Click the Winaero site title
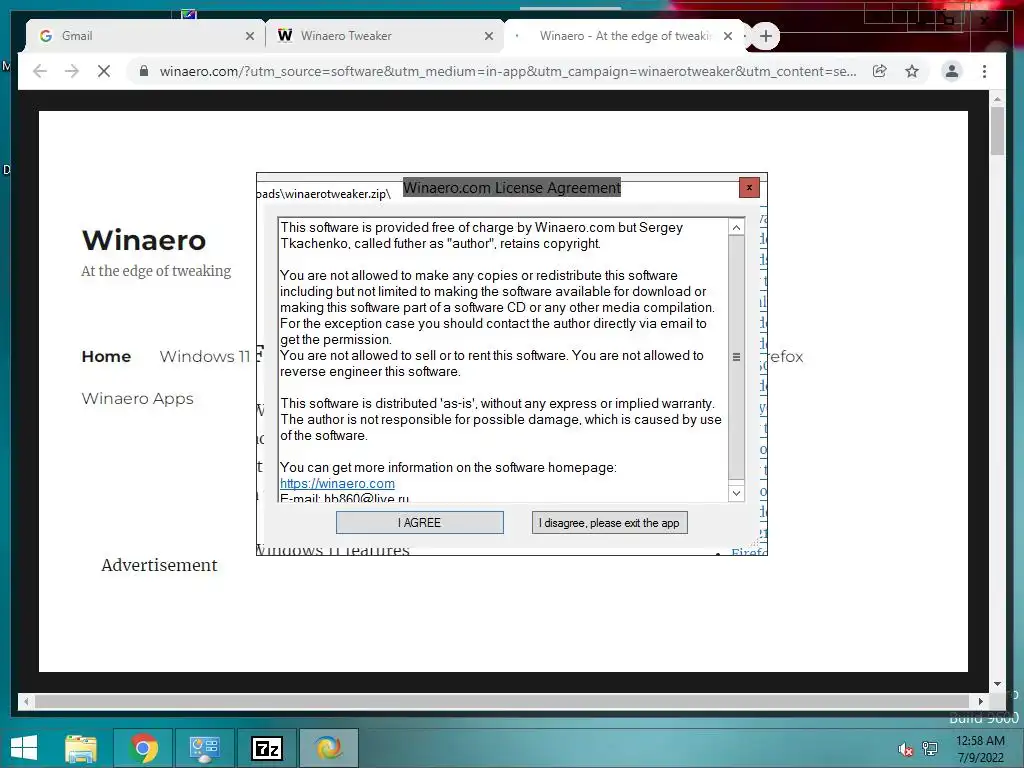 (x=144, y=240)
